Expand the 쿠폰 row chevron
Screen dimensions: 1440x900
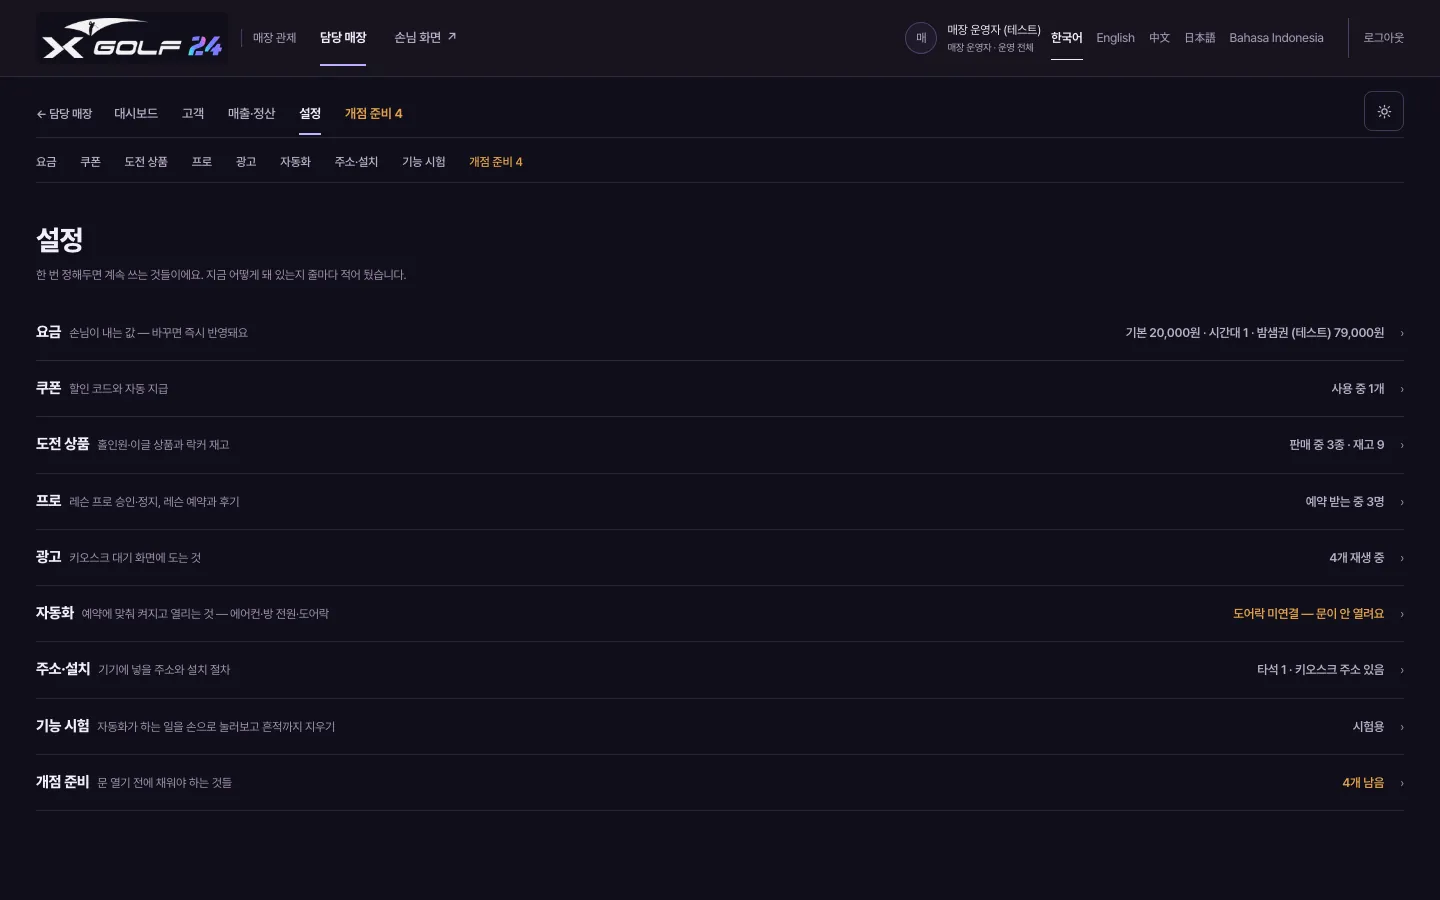(x=1402, y=389)
